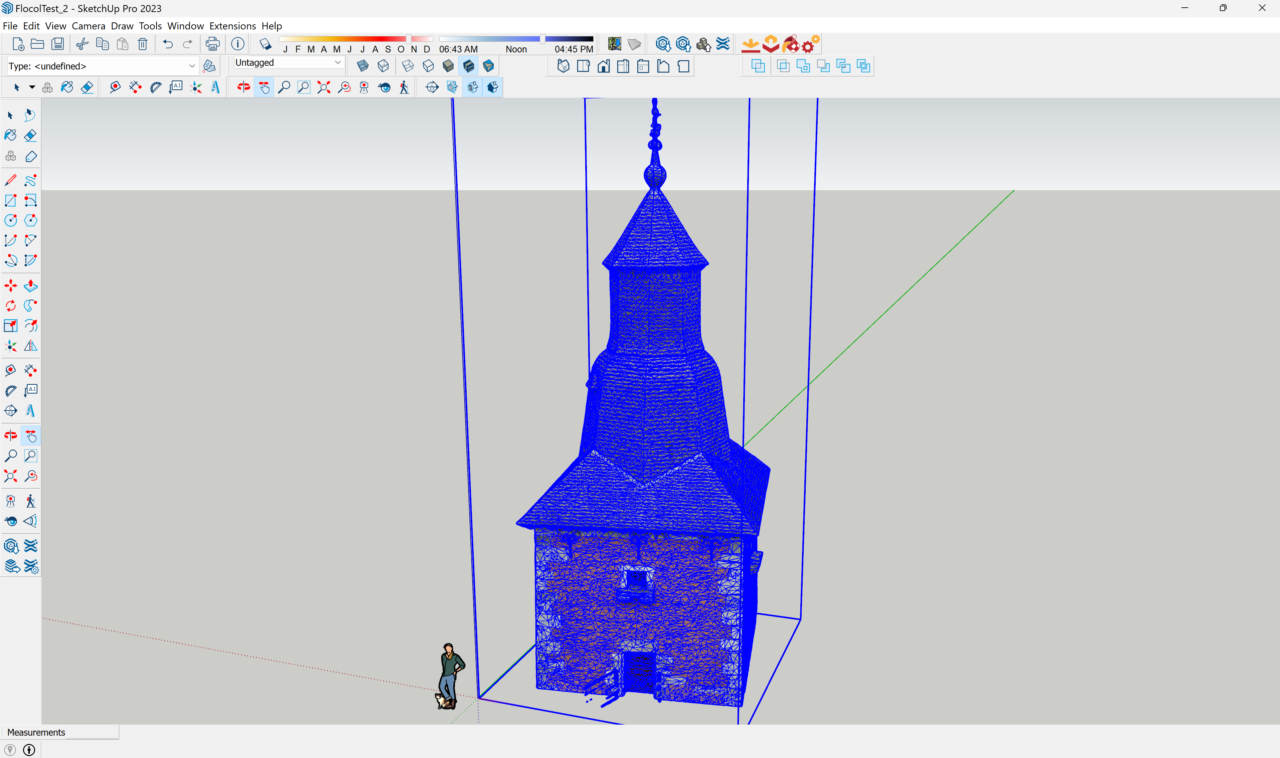The width and height of the screenshot is (1280, 758).
Task: Activate the Move tool
Action: 10,286
